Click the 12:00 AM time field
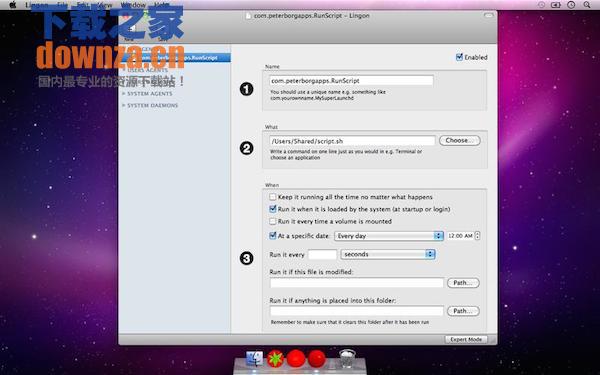This screenshot has width=600, height=375. 460,236
